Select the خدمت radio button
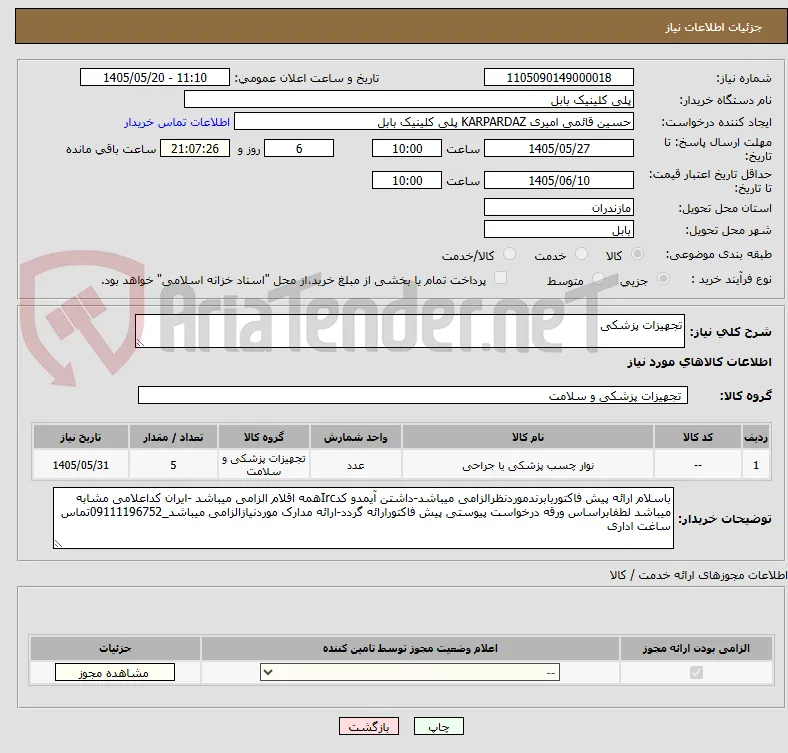This screenshot has width=788, height=753. tap(581, 254)
